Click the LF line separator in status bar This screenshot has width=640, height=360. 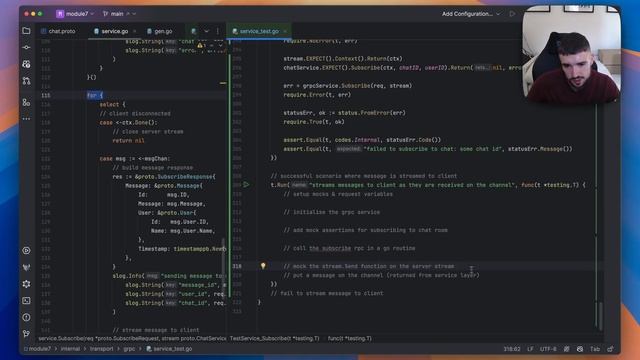point(530,349)
